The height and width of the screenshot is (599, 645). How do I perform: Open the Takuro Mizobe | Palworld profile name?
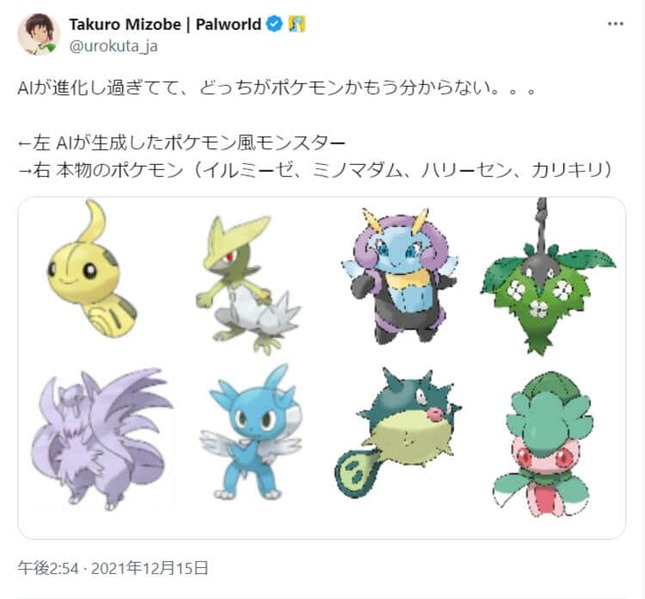(165, 25)
